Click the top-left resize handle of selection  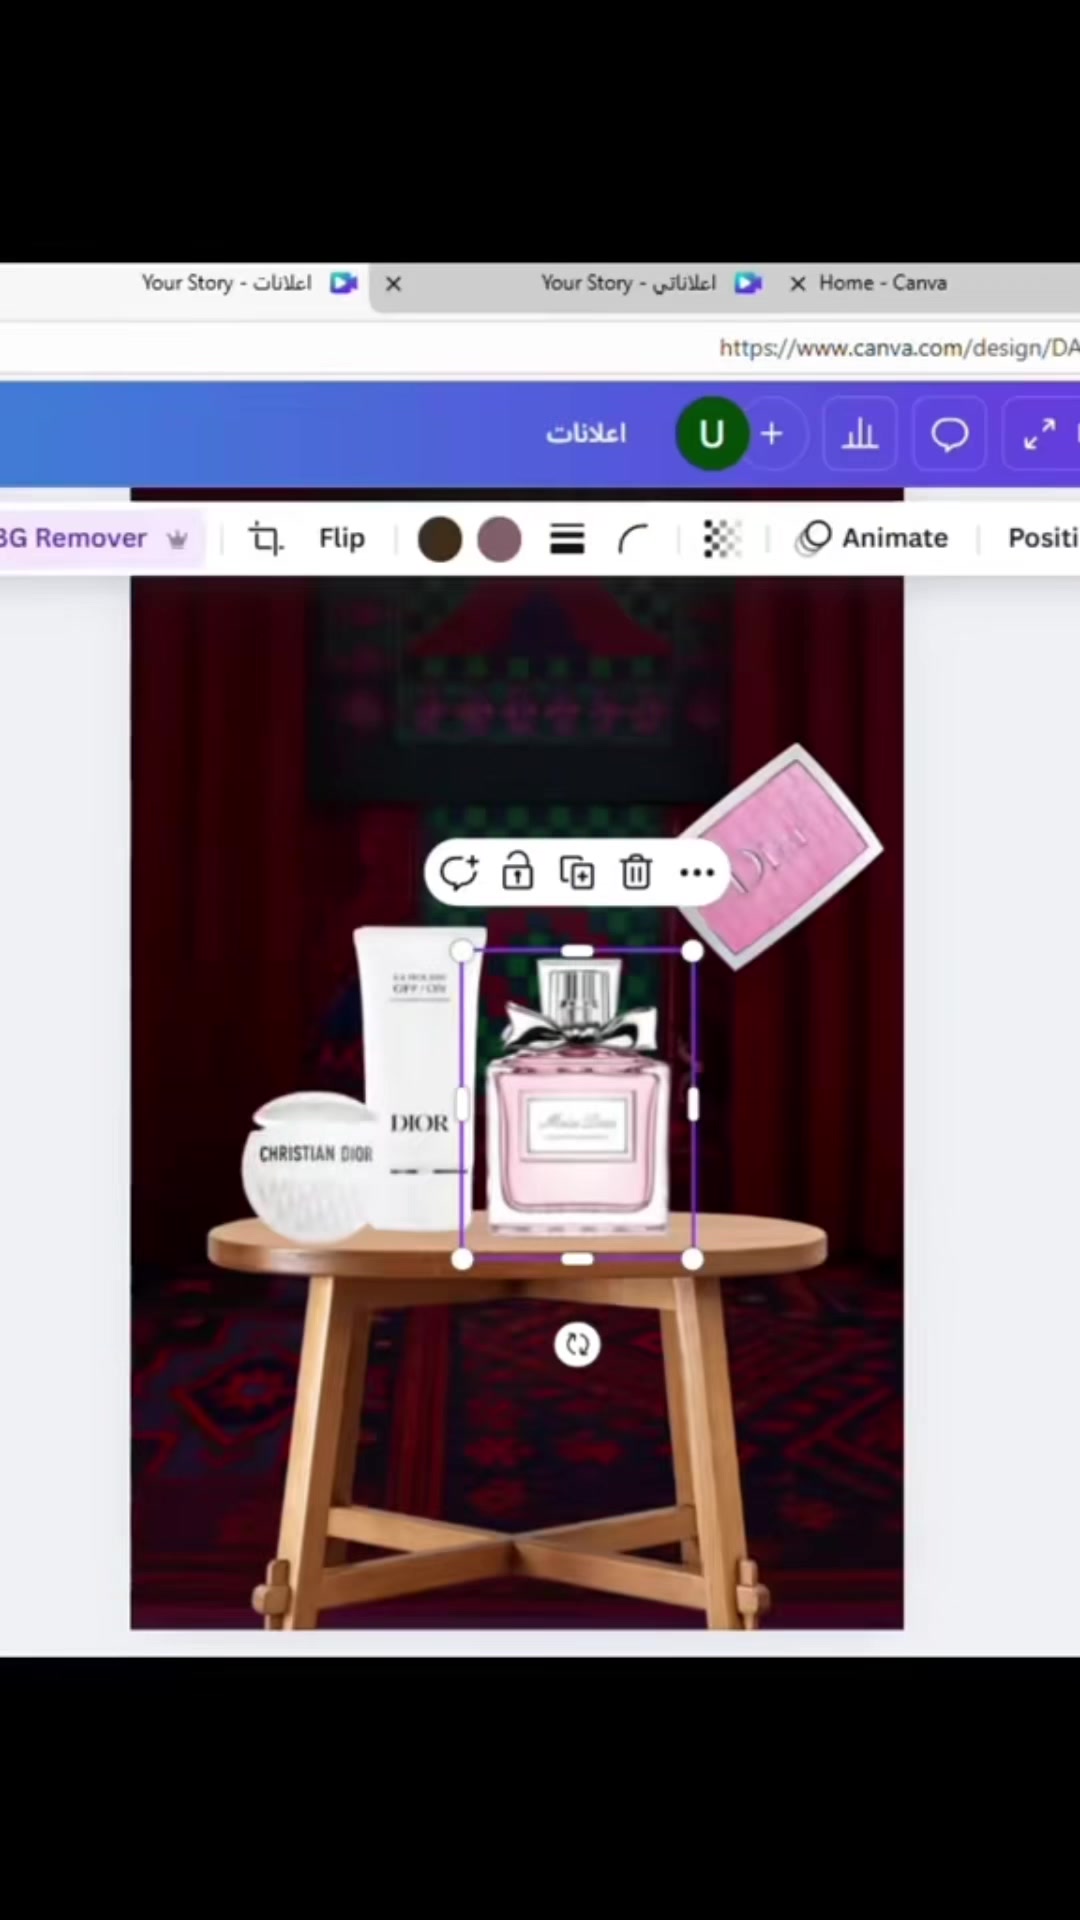(462, 951)
